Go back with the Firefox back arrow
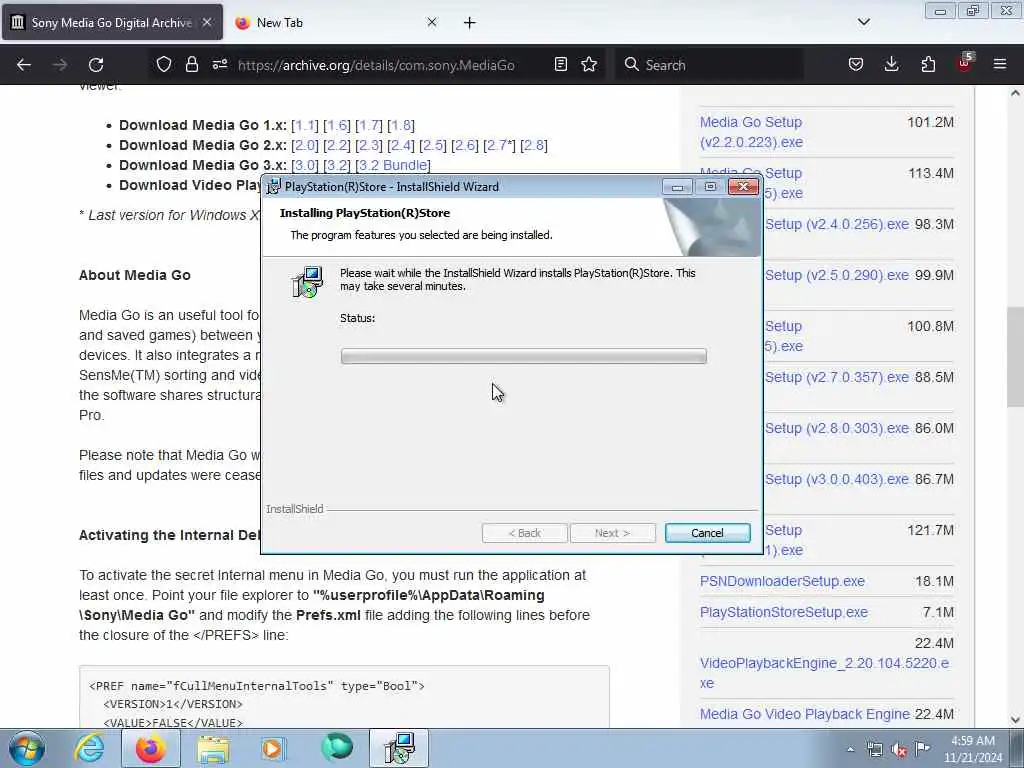The width and height of the screenshot is (1024, 768). pyautogui.click(x=24, y=65)
